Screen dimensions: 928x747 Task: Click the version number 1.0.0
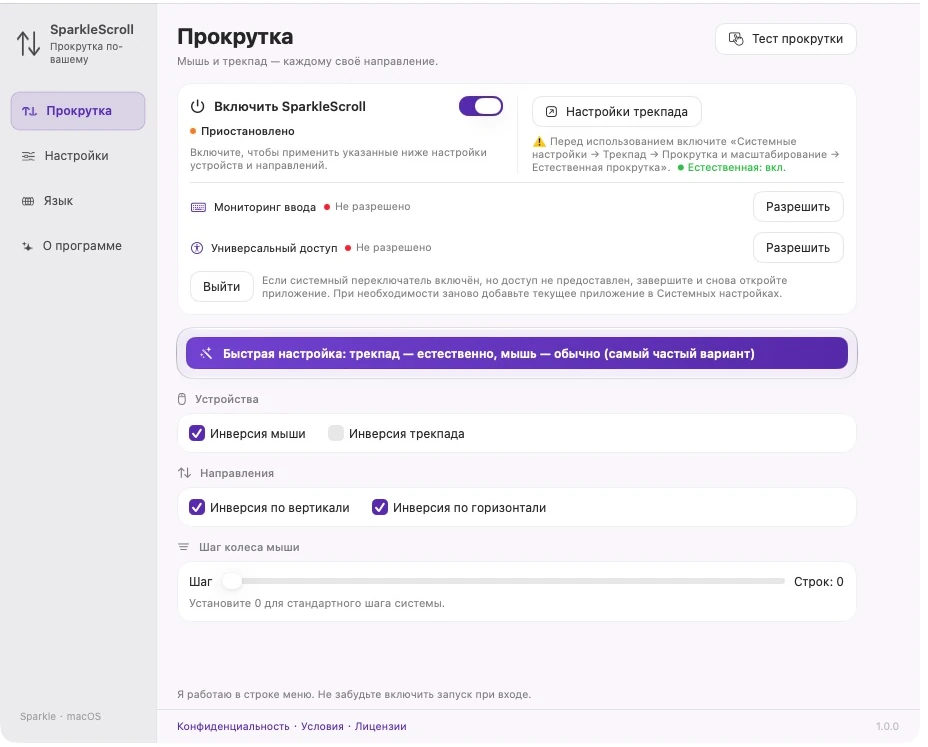(887, 727)
